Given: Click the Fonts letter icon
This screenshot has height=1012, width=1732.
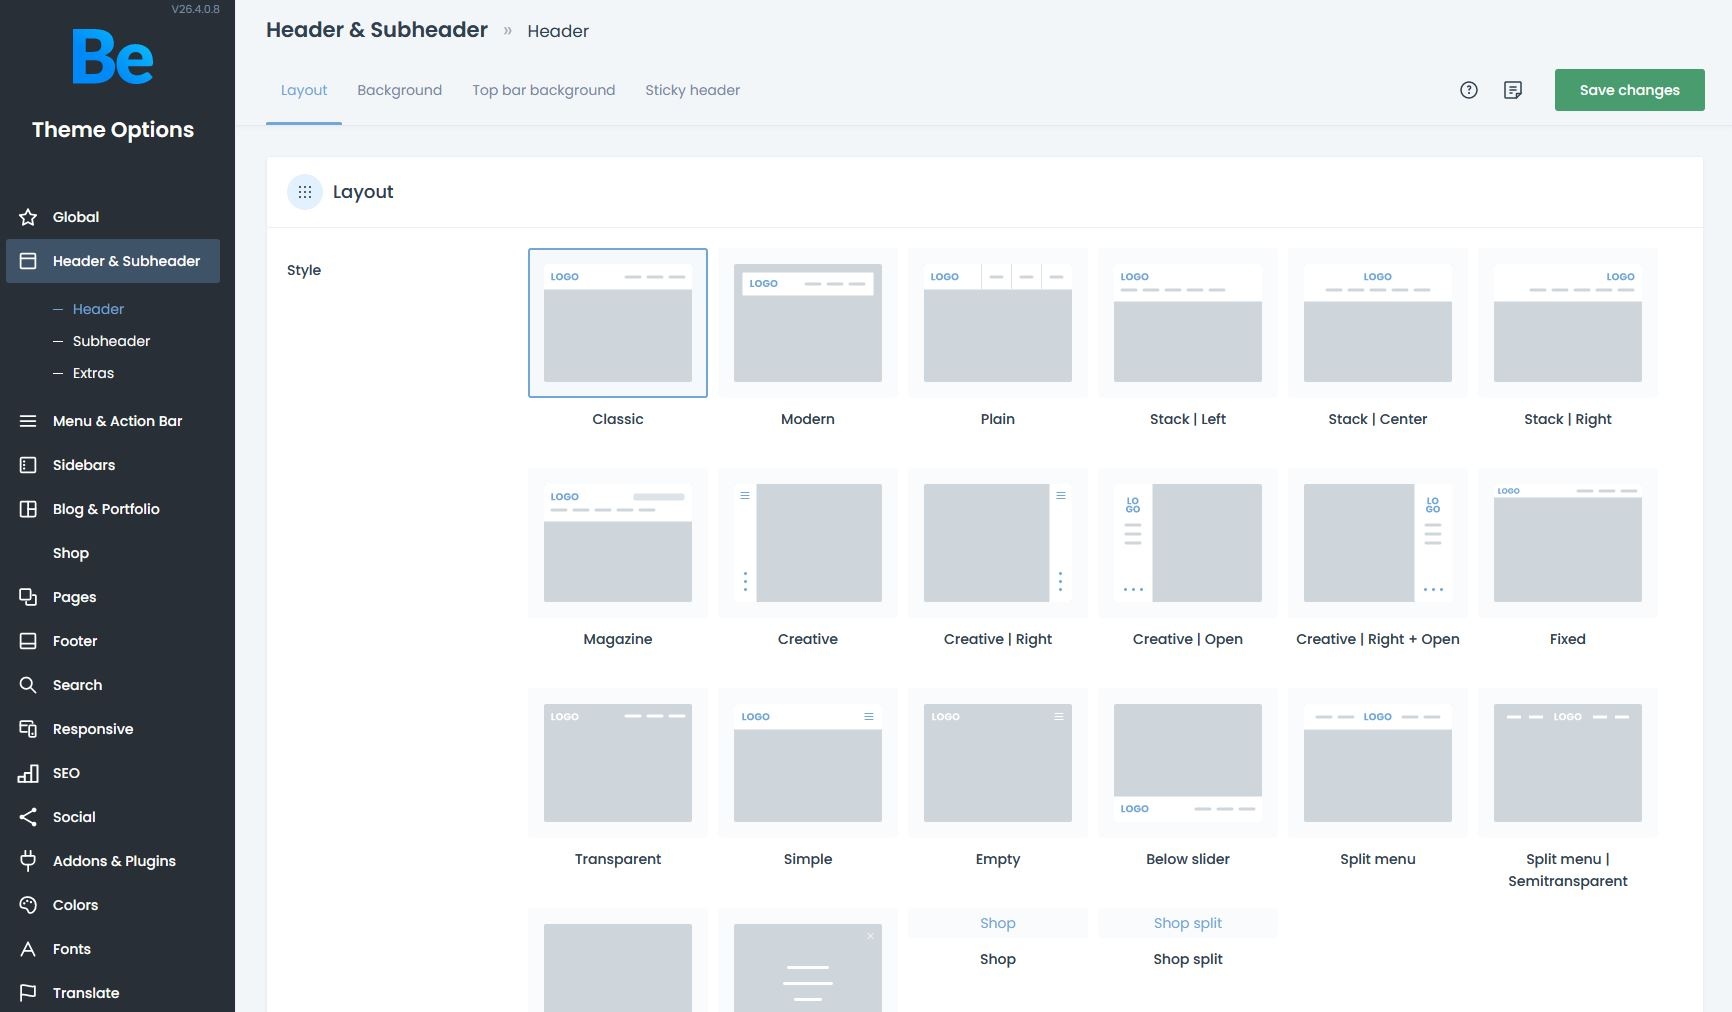Looking at the screenshot, I should 28,949.
